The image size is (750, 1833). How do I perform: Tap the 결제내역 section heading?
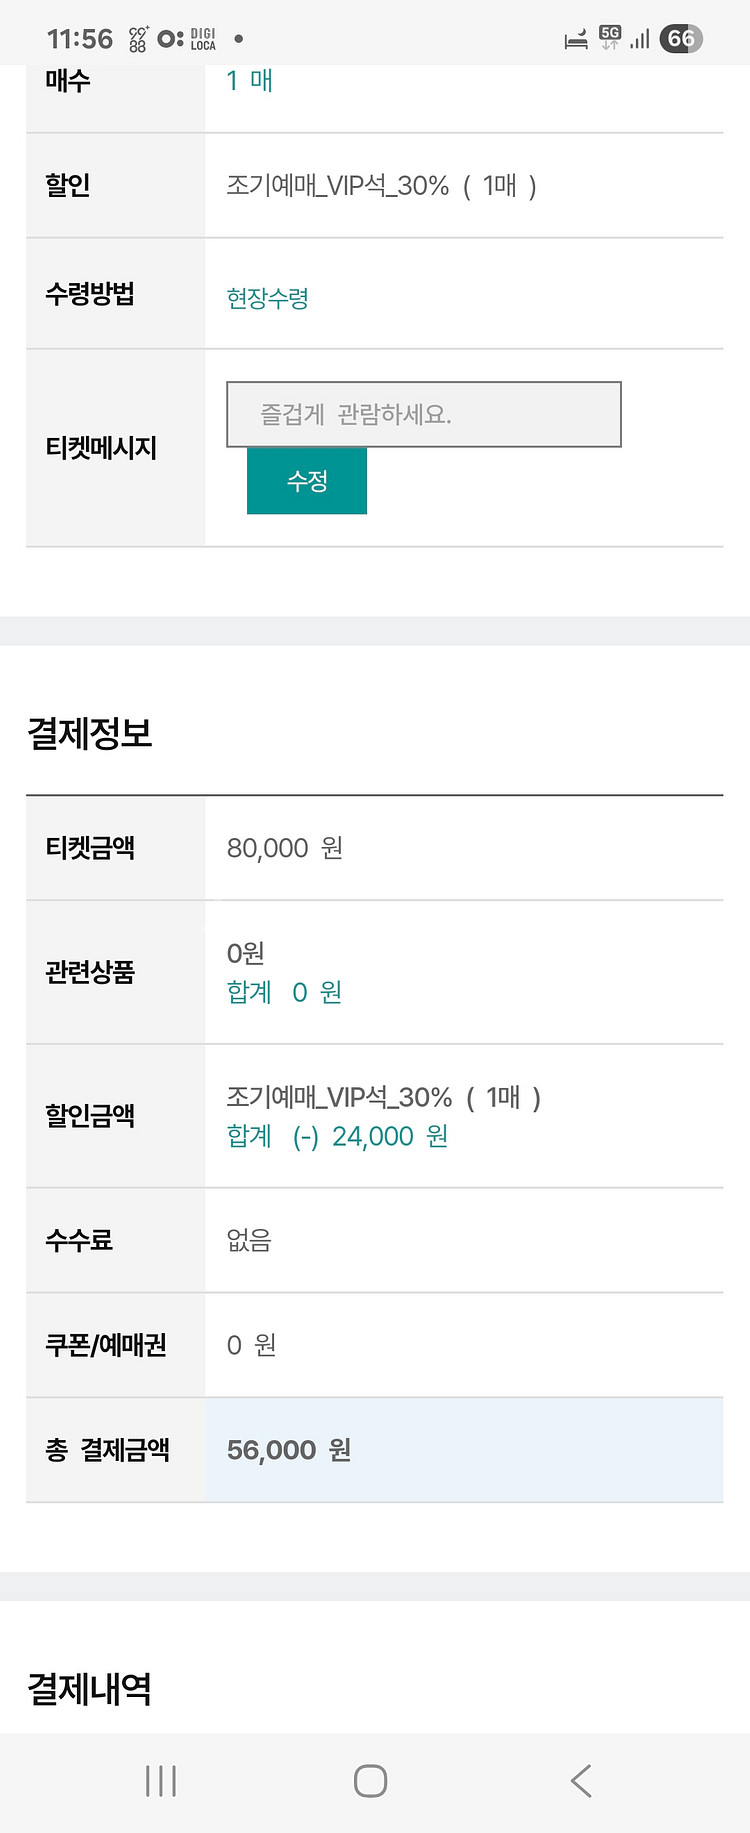tap(90, 1689)
